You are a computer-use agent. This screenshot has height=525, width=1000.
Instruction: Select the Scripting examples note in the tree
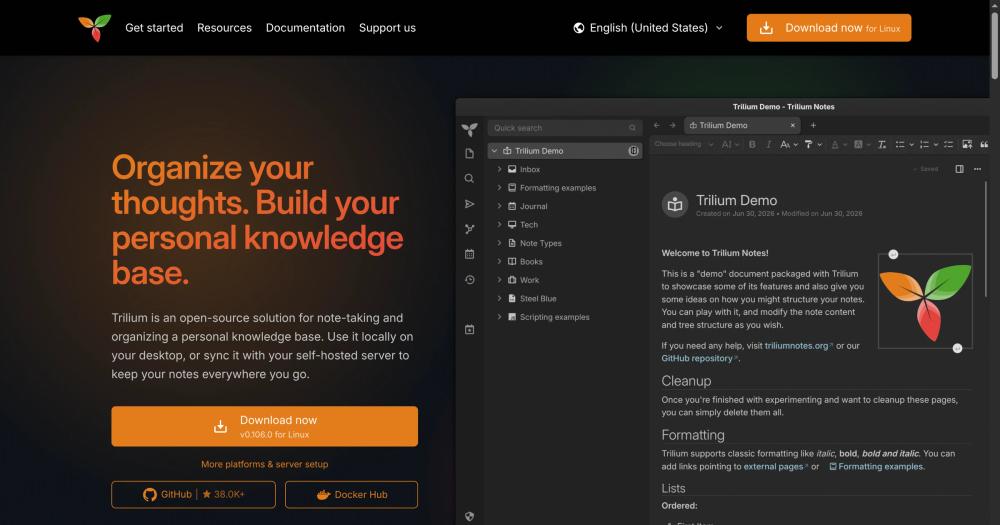coord(554,317)
